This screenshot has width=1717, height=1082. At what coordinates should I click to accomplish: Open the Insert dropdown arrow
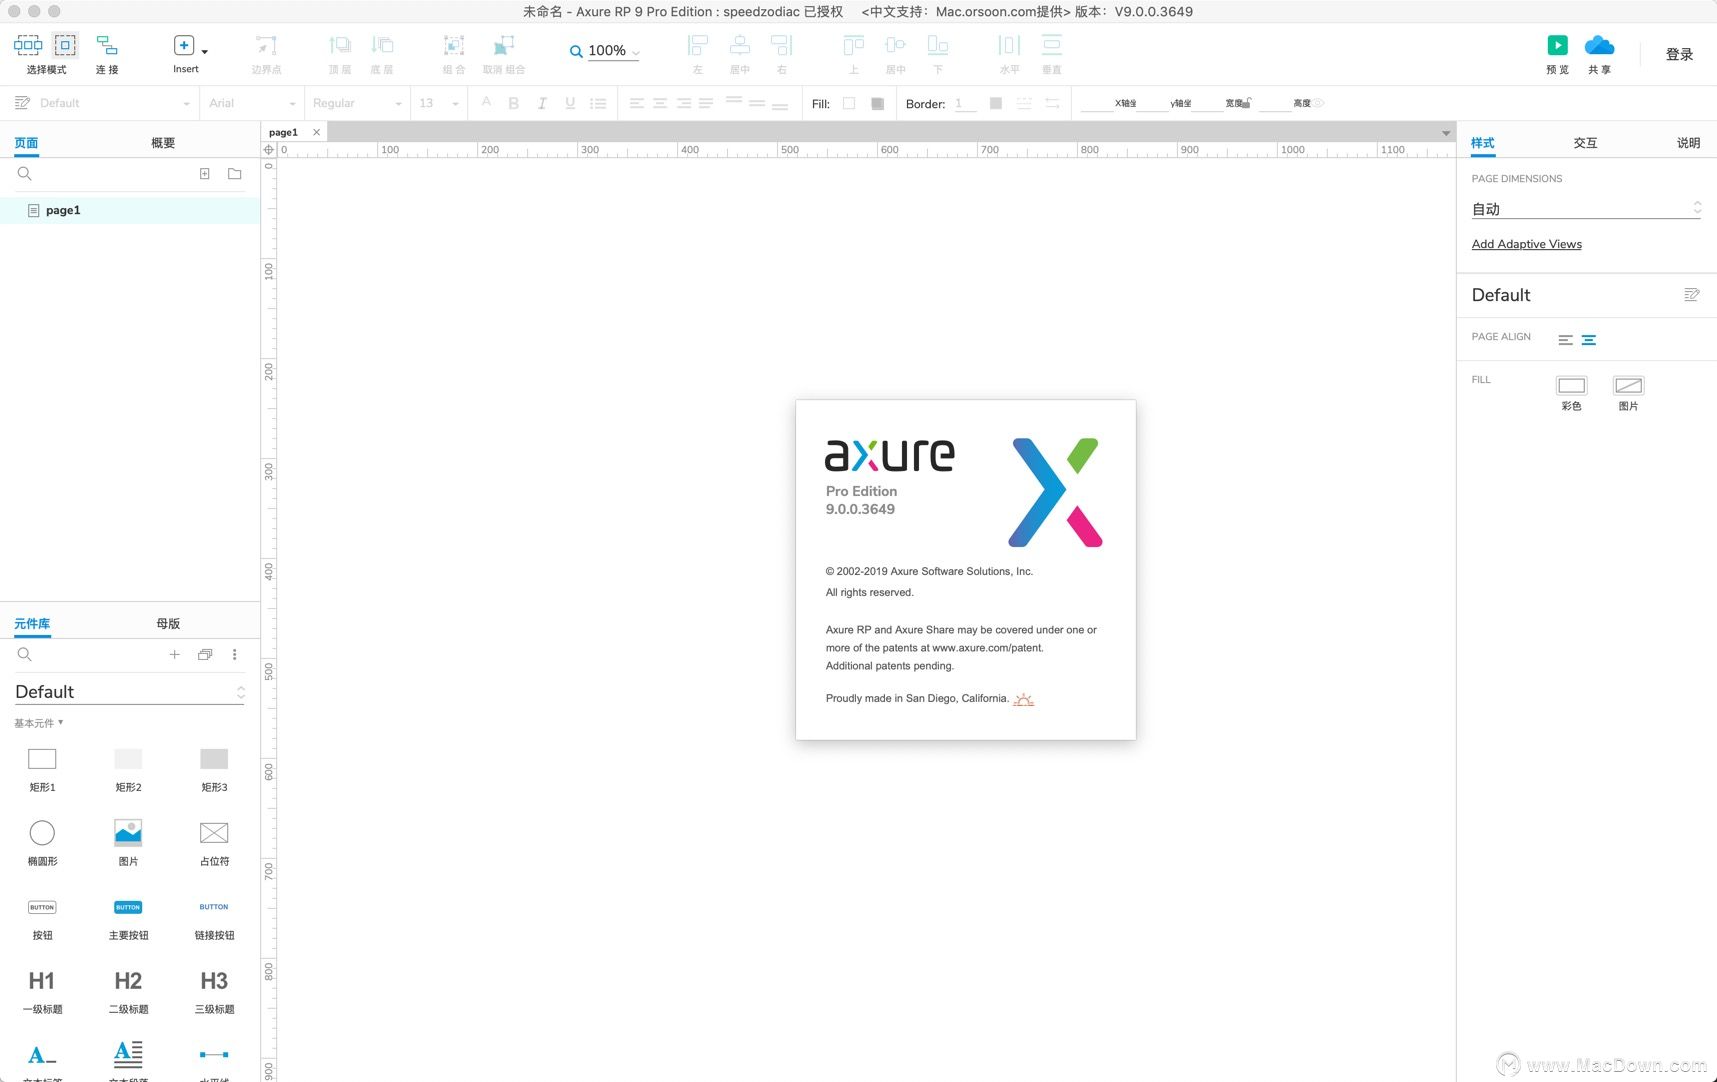coord(205,52)
